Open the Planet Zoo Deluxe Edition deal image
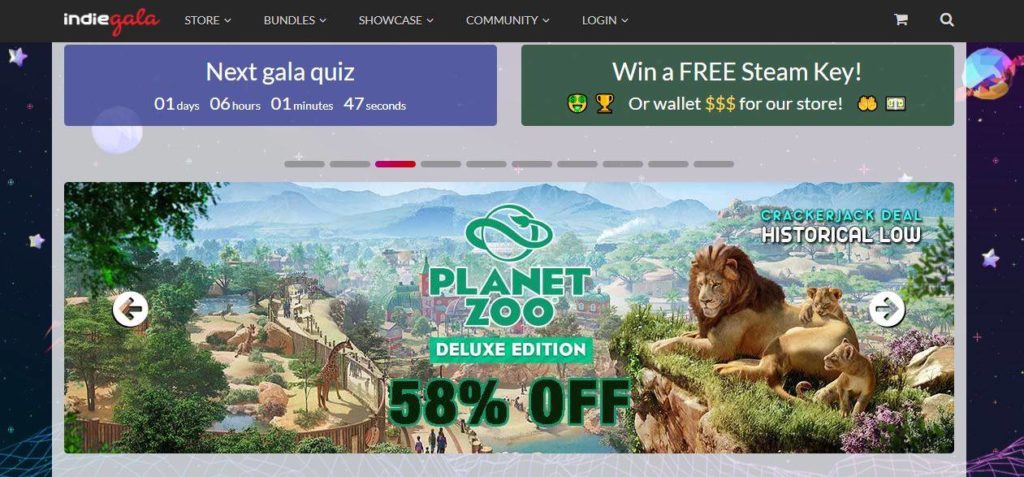The image size is (1024, 477). (x=509, y=318)
